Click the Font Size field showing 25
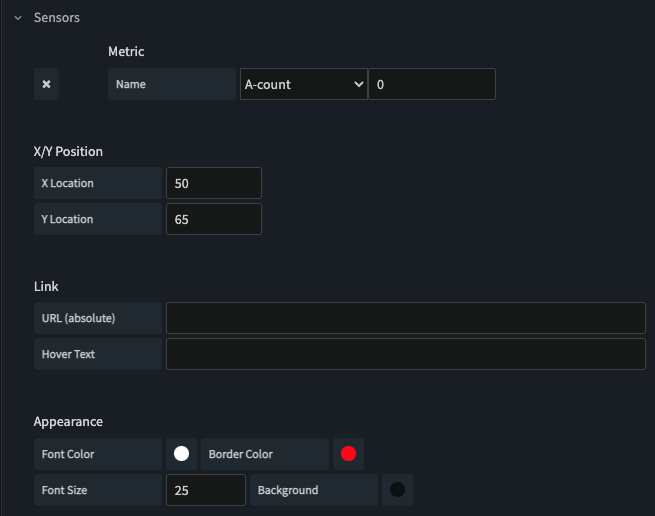655x516 pixels. point(206,490)
